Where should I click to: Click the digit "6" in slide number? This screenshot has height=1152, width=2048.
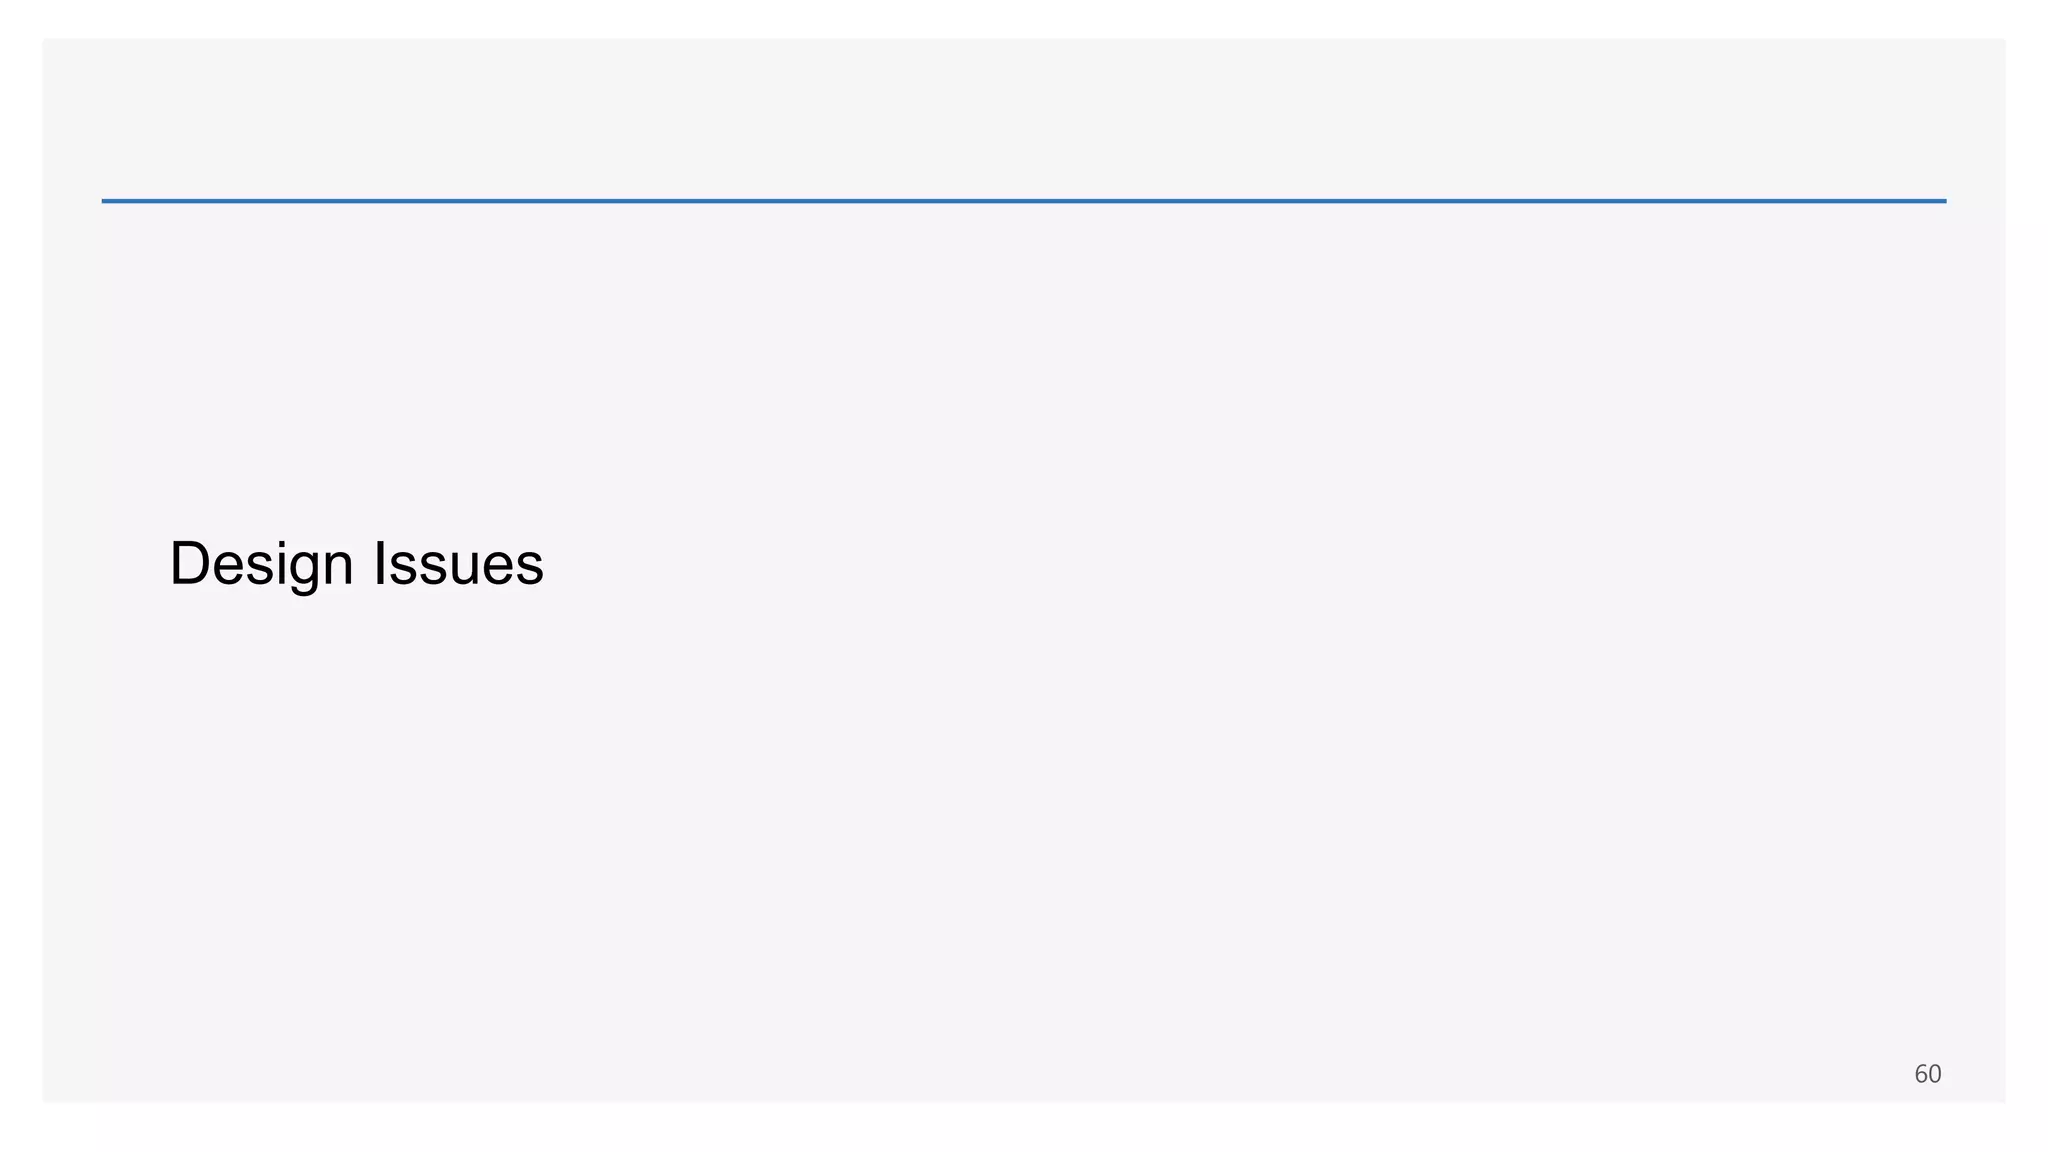point(1920,1074)
